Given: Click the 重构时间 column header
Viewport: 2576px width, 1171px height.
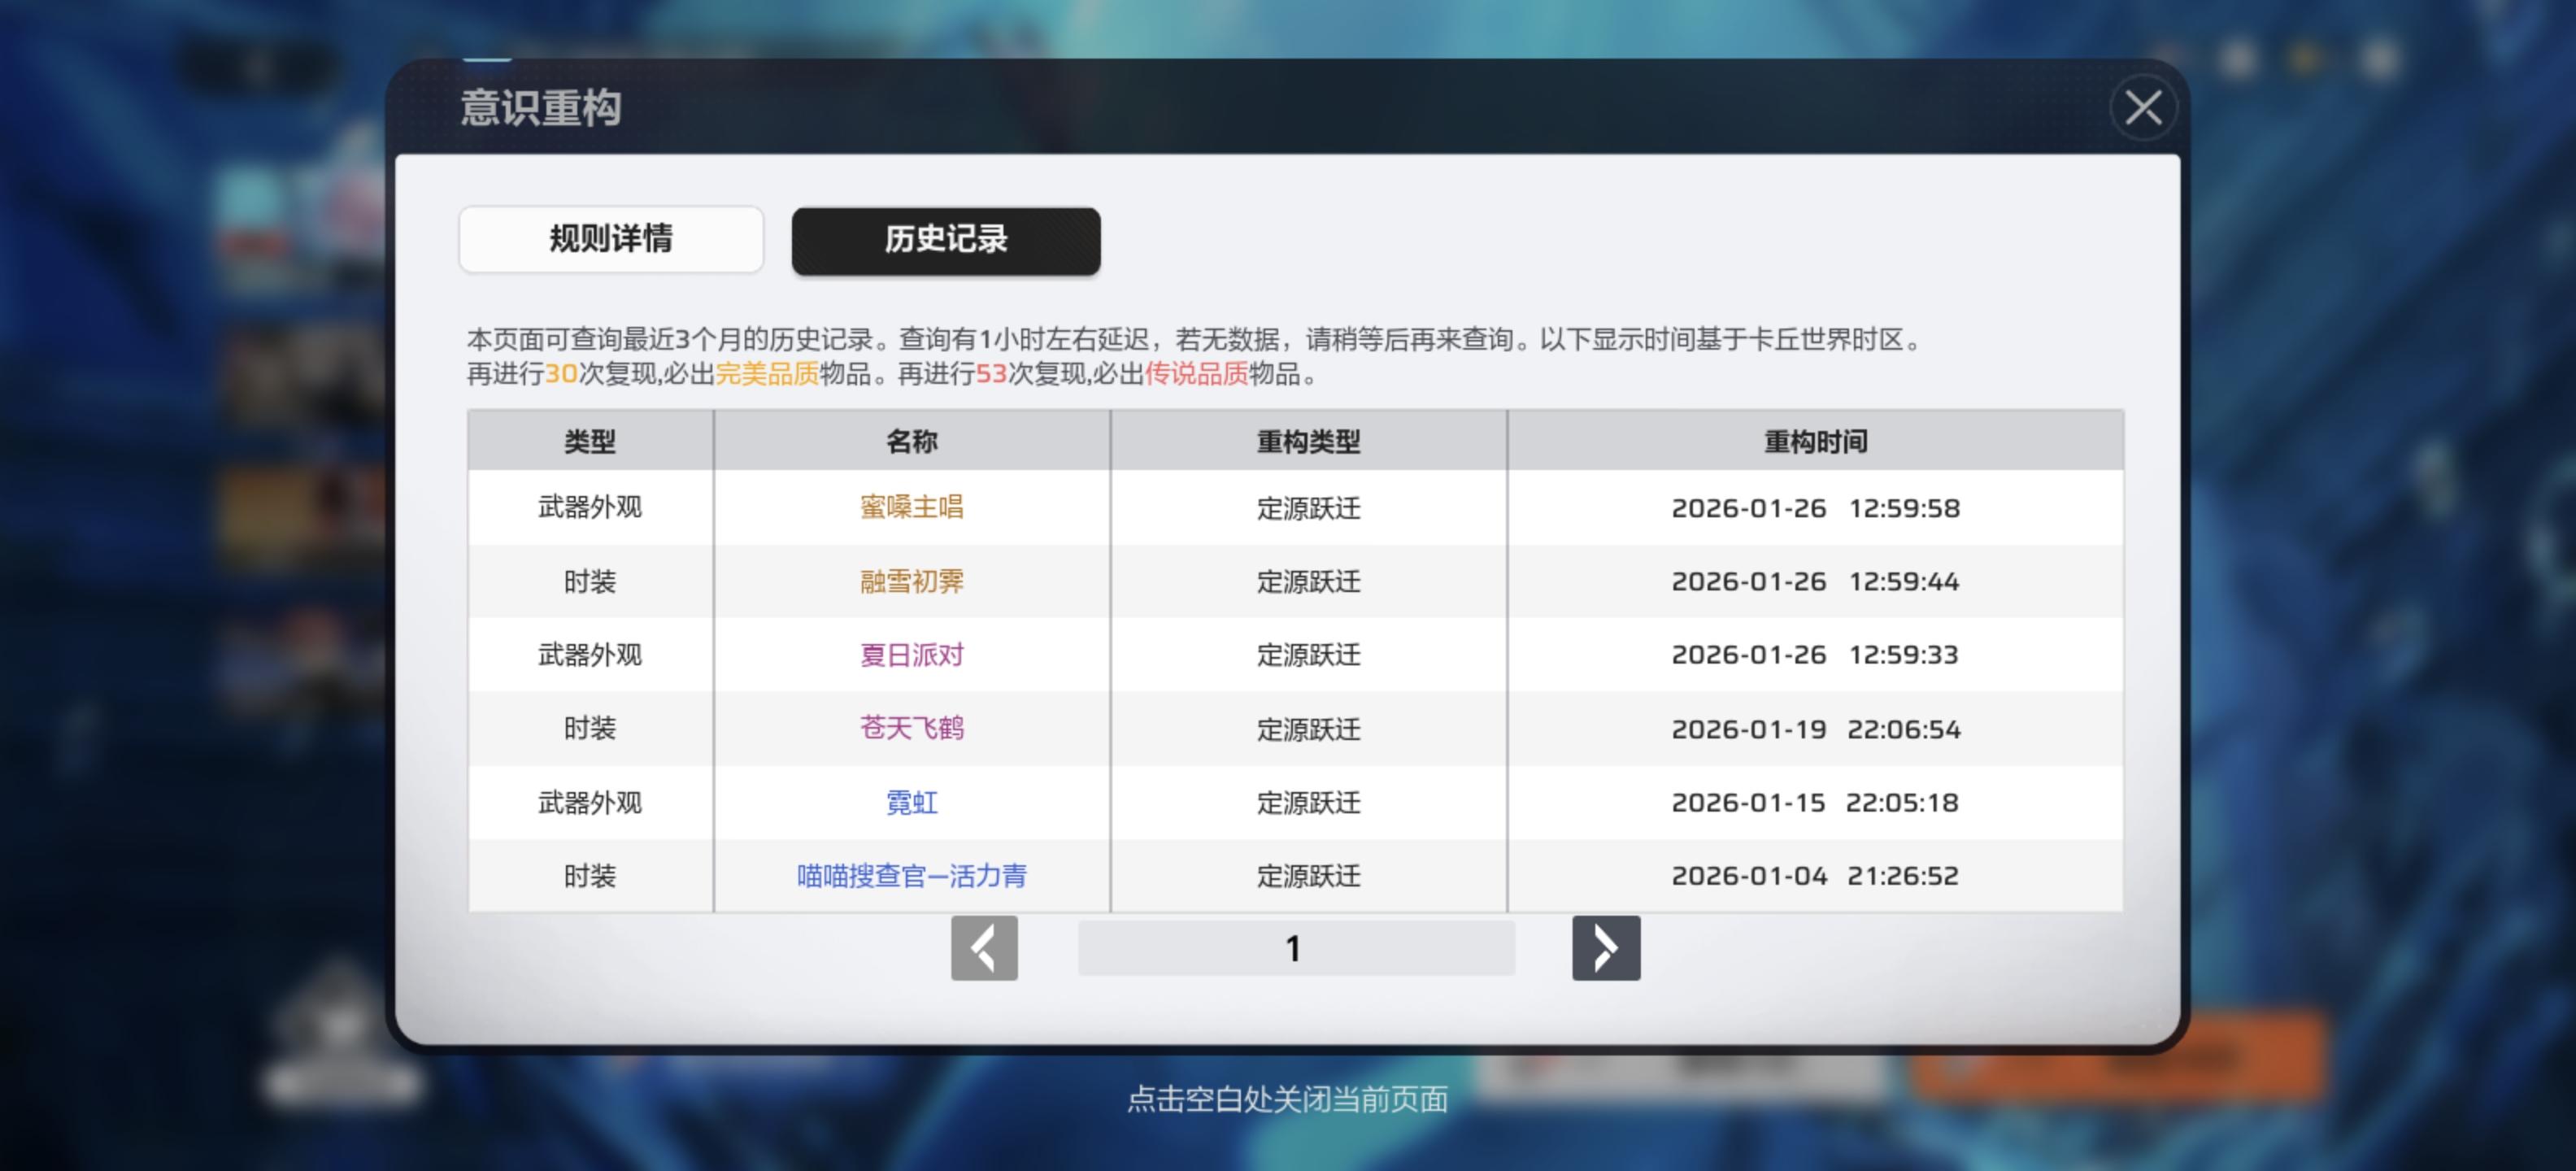Looking at the screenshot, I should (x=1815, y=441).
